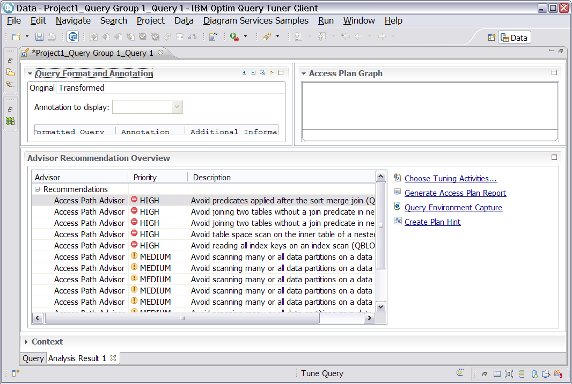
Task: Switch to the Query bottom tab
Action: point(33,358)
